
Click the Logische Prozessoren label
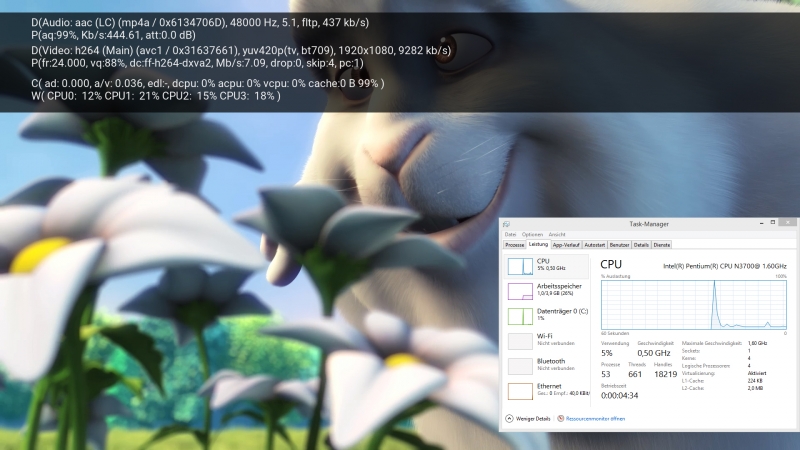coord(706,366)
